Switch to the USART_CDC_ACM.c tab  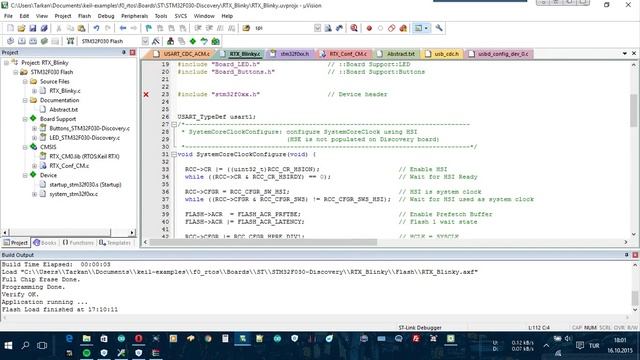[182, 54]
